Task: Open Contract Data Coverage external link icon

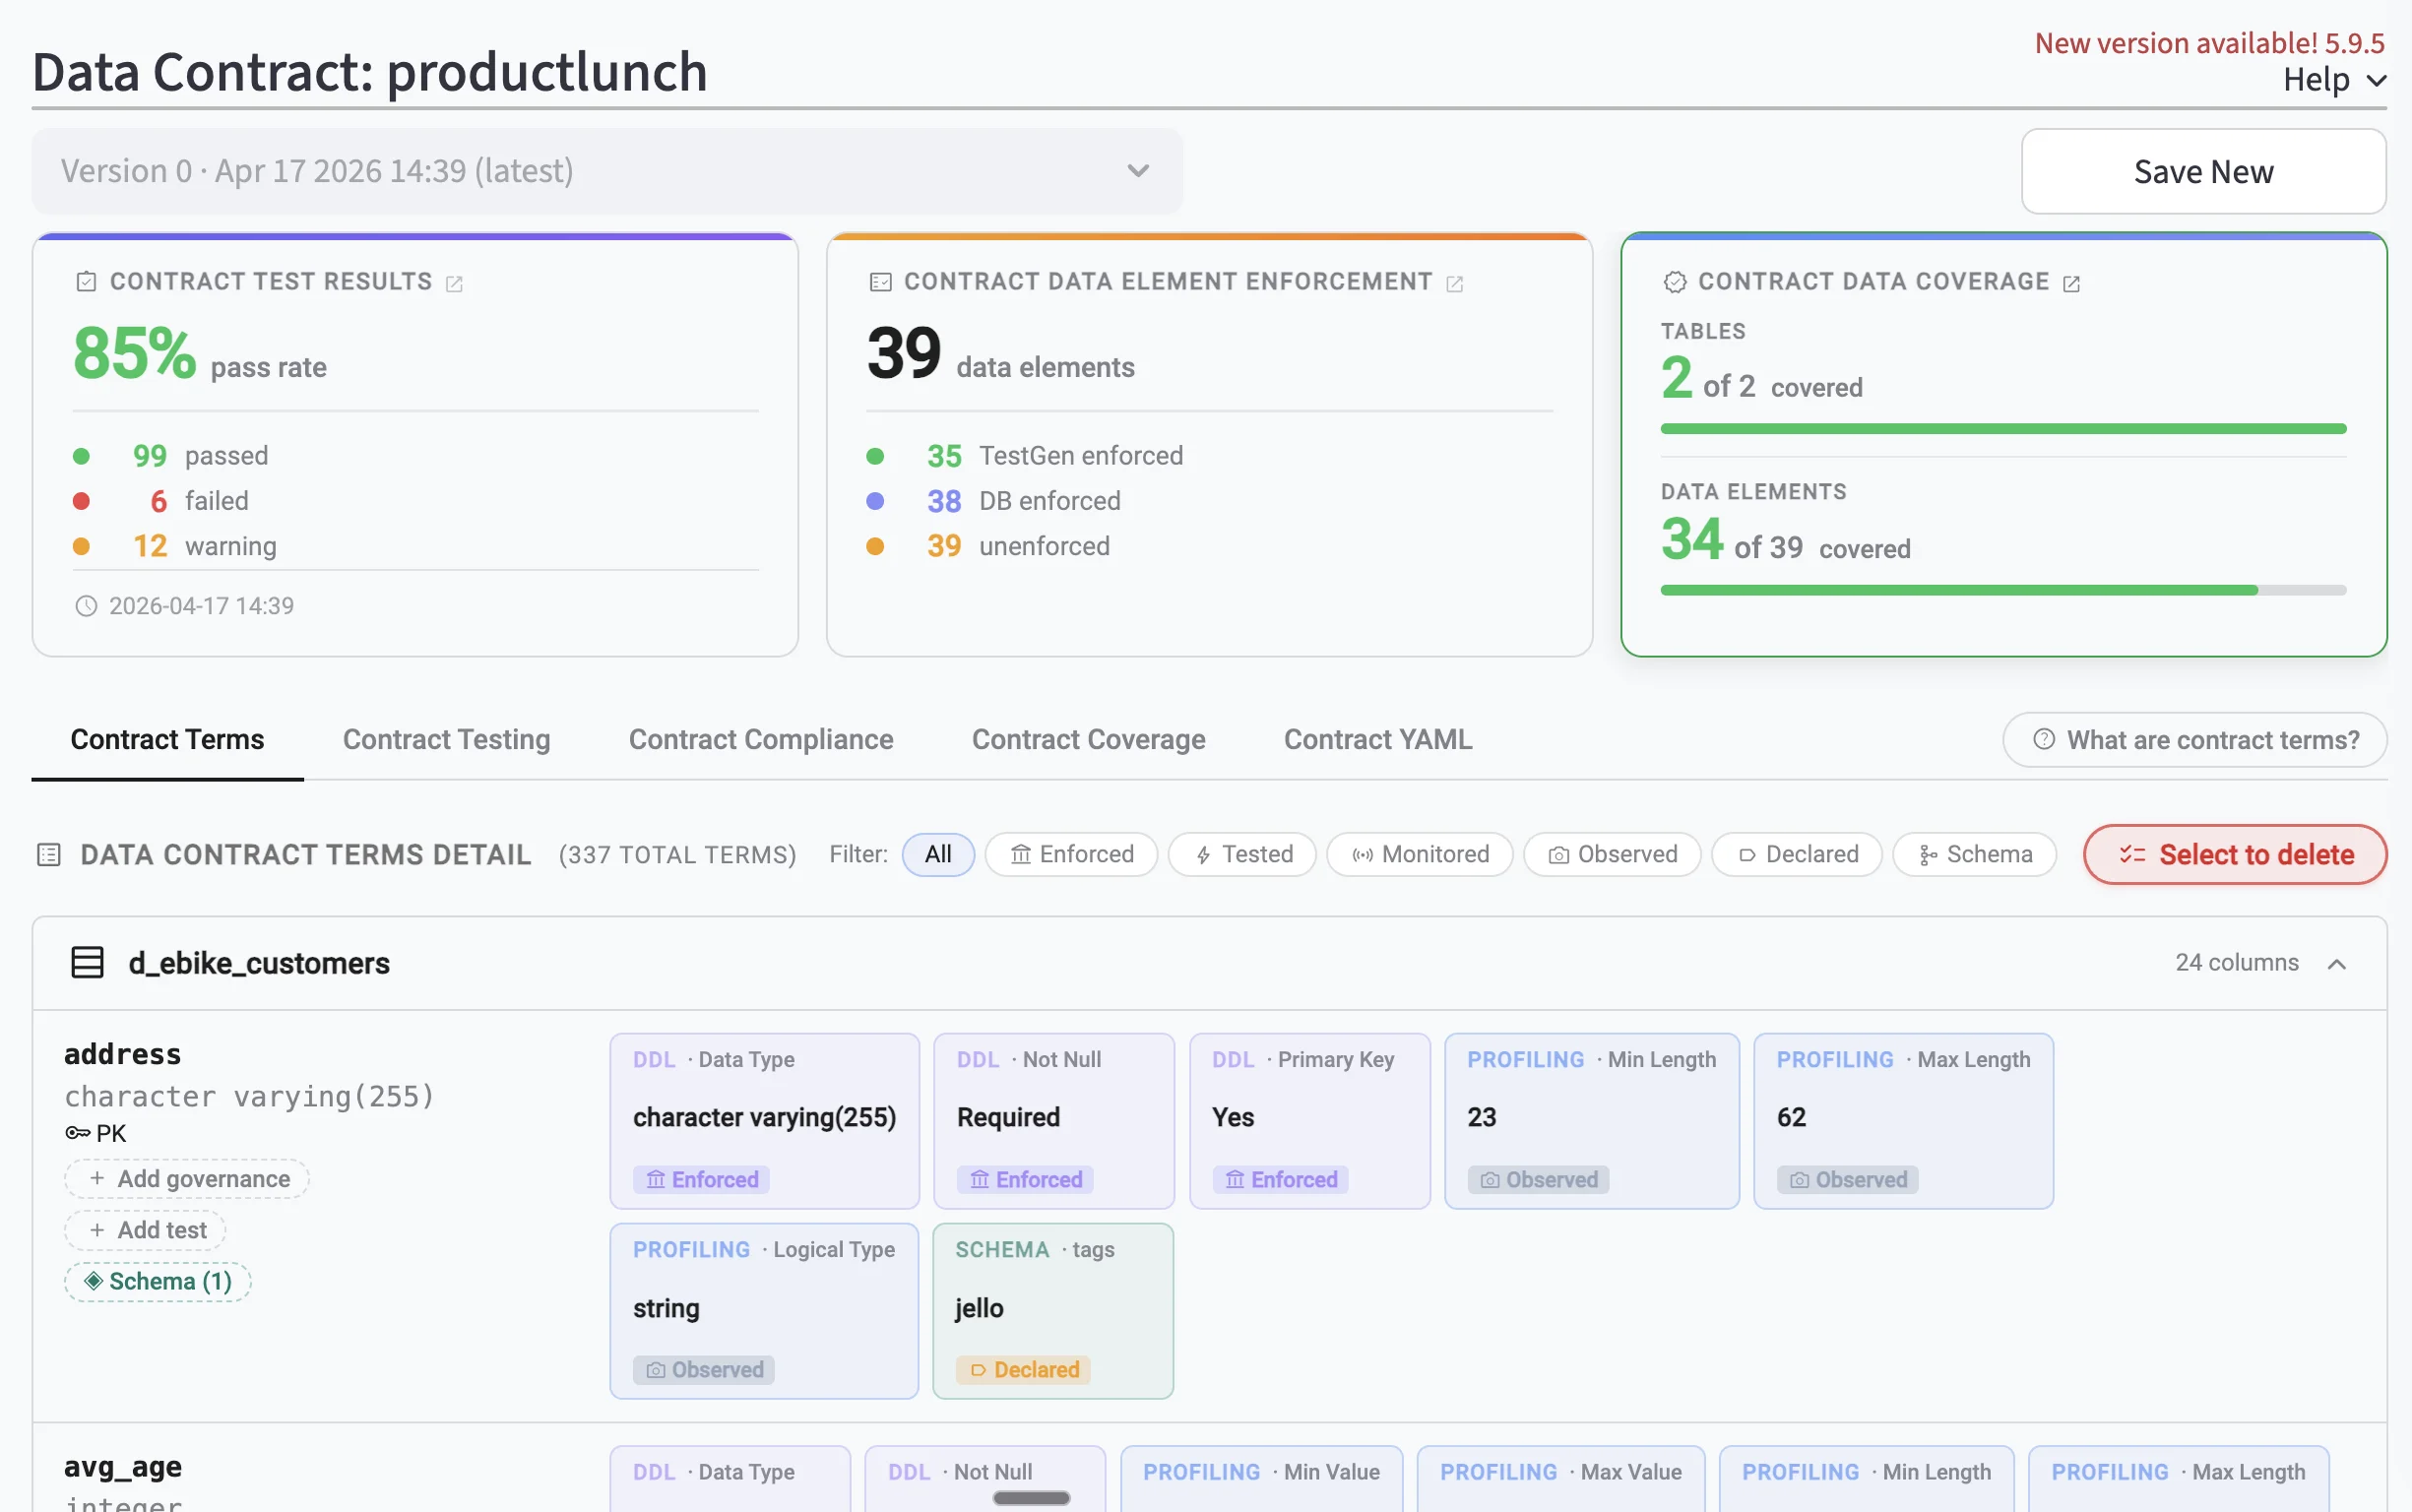Action: pyautogui.click(x=2072, y=283)
